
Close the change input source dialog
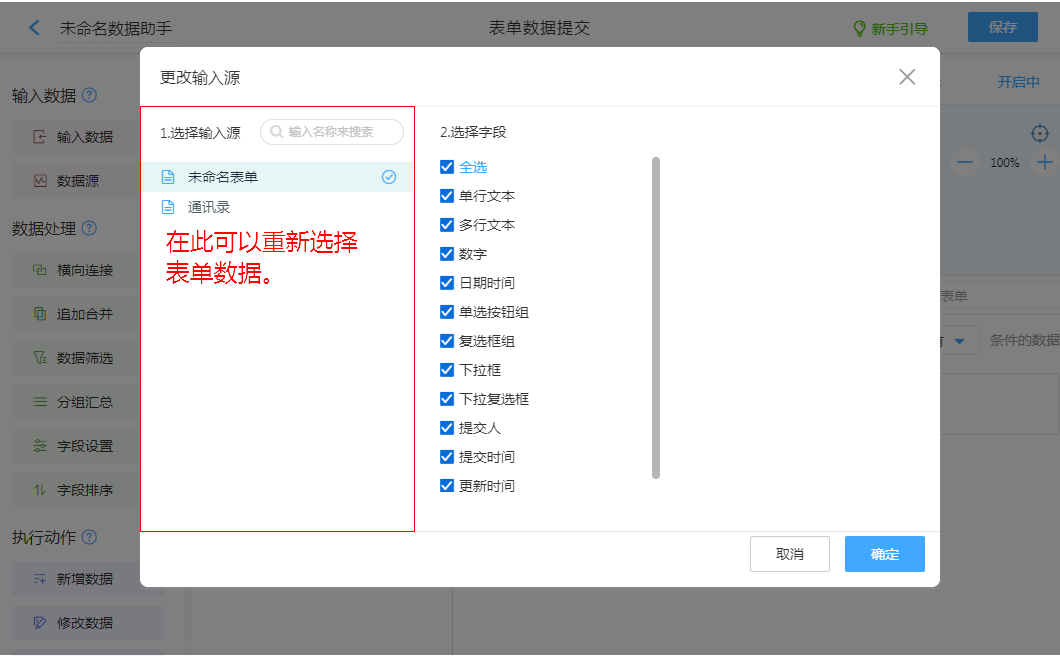click(x=907, y=77)
